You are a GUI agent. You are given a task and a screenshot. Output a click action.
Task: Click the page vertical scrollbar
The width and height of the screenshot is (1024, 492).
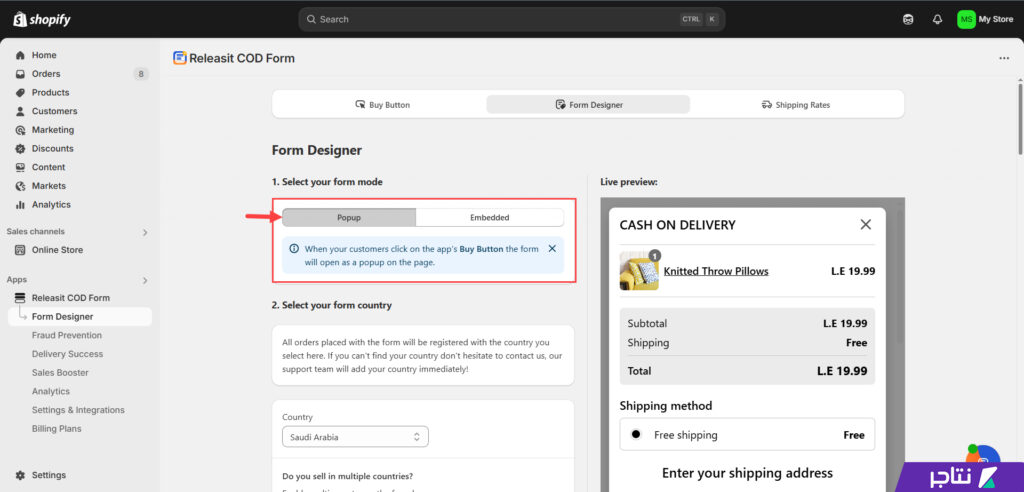click(x=1020, y=118)
